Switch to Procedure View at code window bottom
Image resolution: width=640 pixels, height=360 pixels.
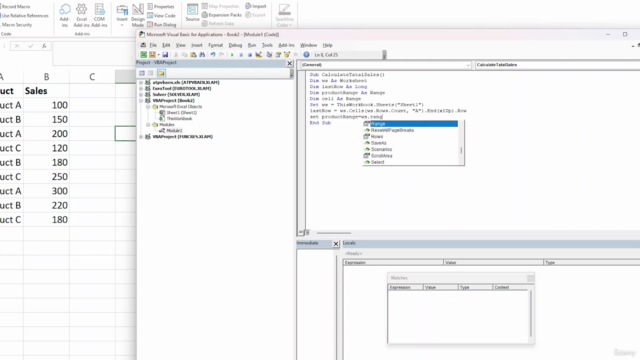301,232
